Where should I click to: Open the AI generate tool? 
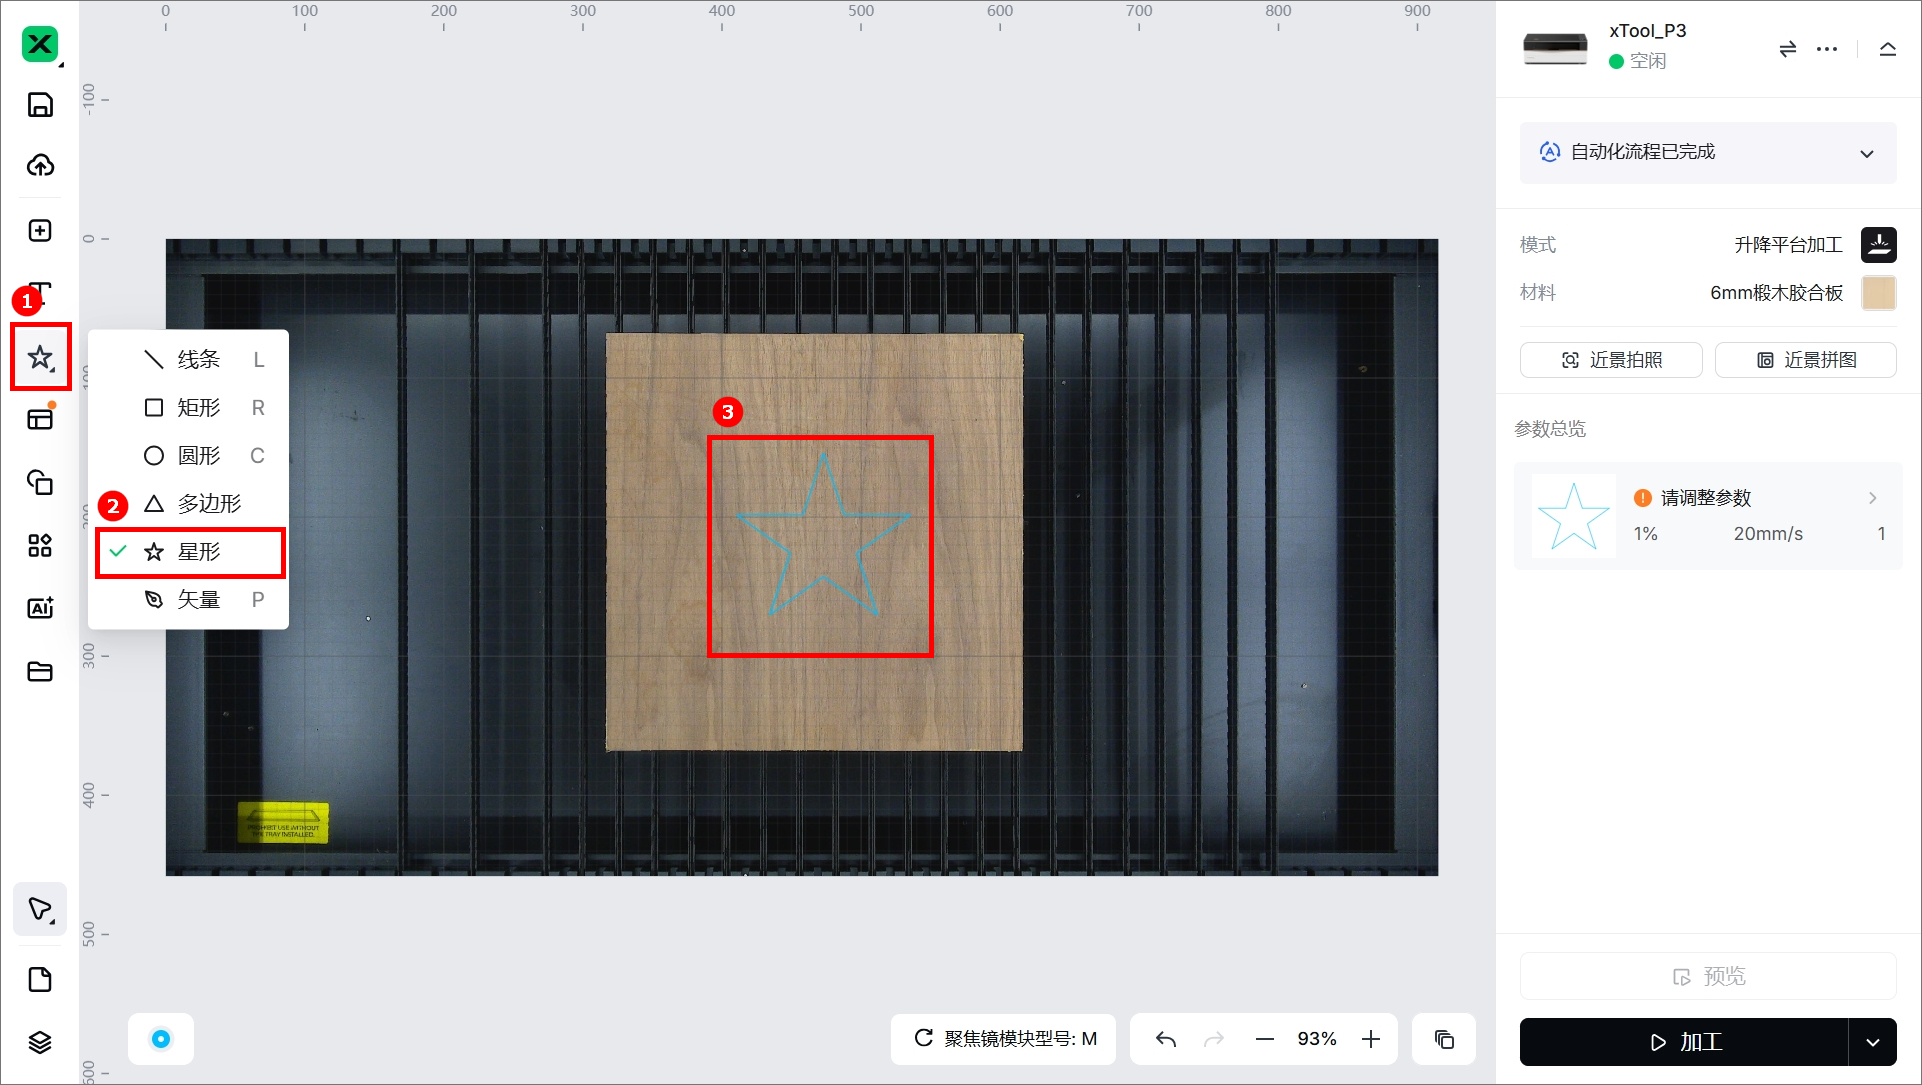(x=40, y=608)
